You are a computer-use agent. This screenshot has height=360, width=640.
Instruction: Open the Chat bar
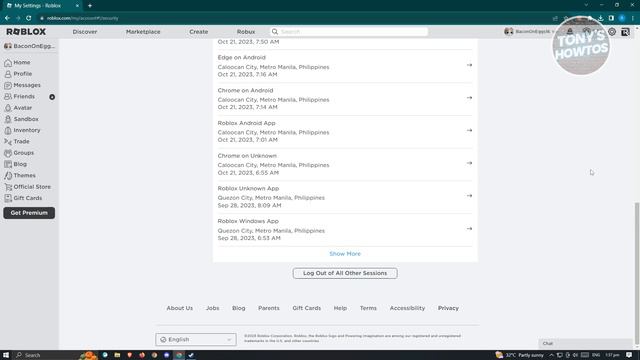point(585,343)
